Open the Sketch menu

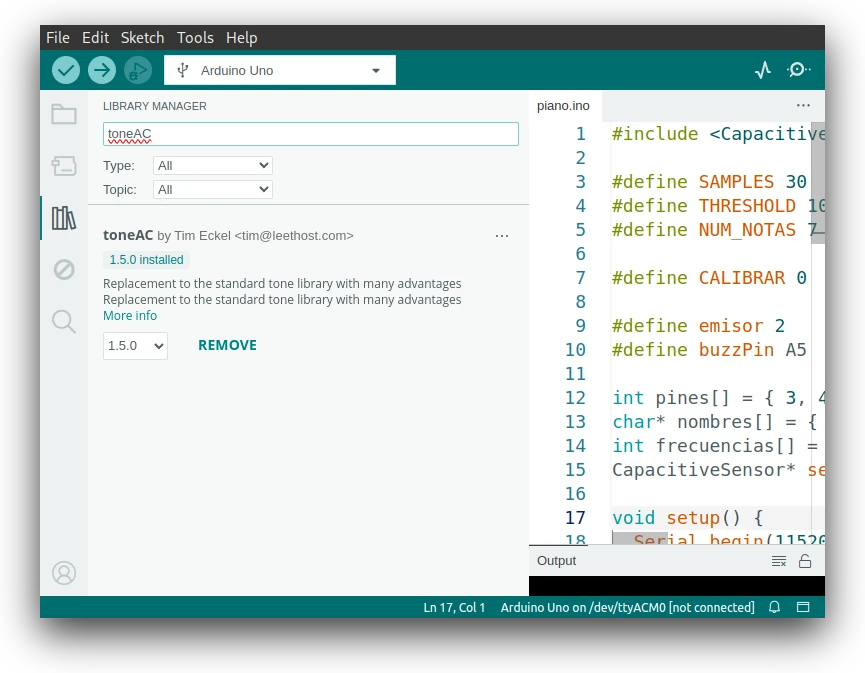pos(142,37)
